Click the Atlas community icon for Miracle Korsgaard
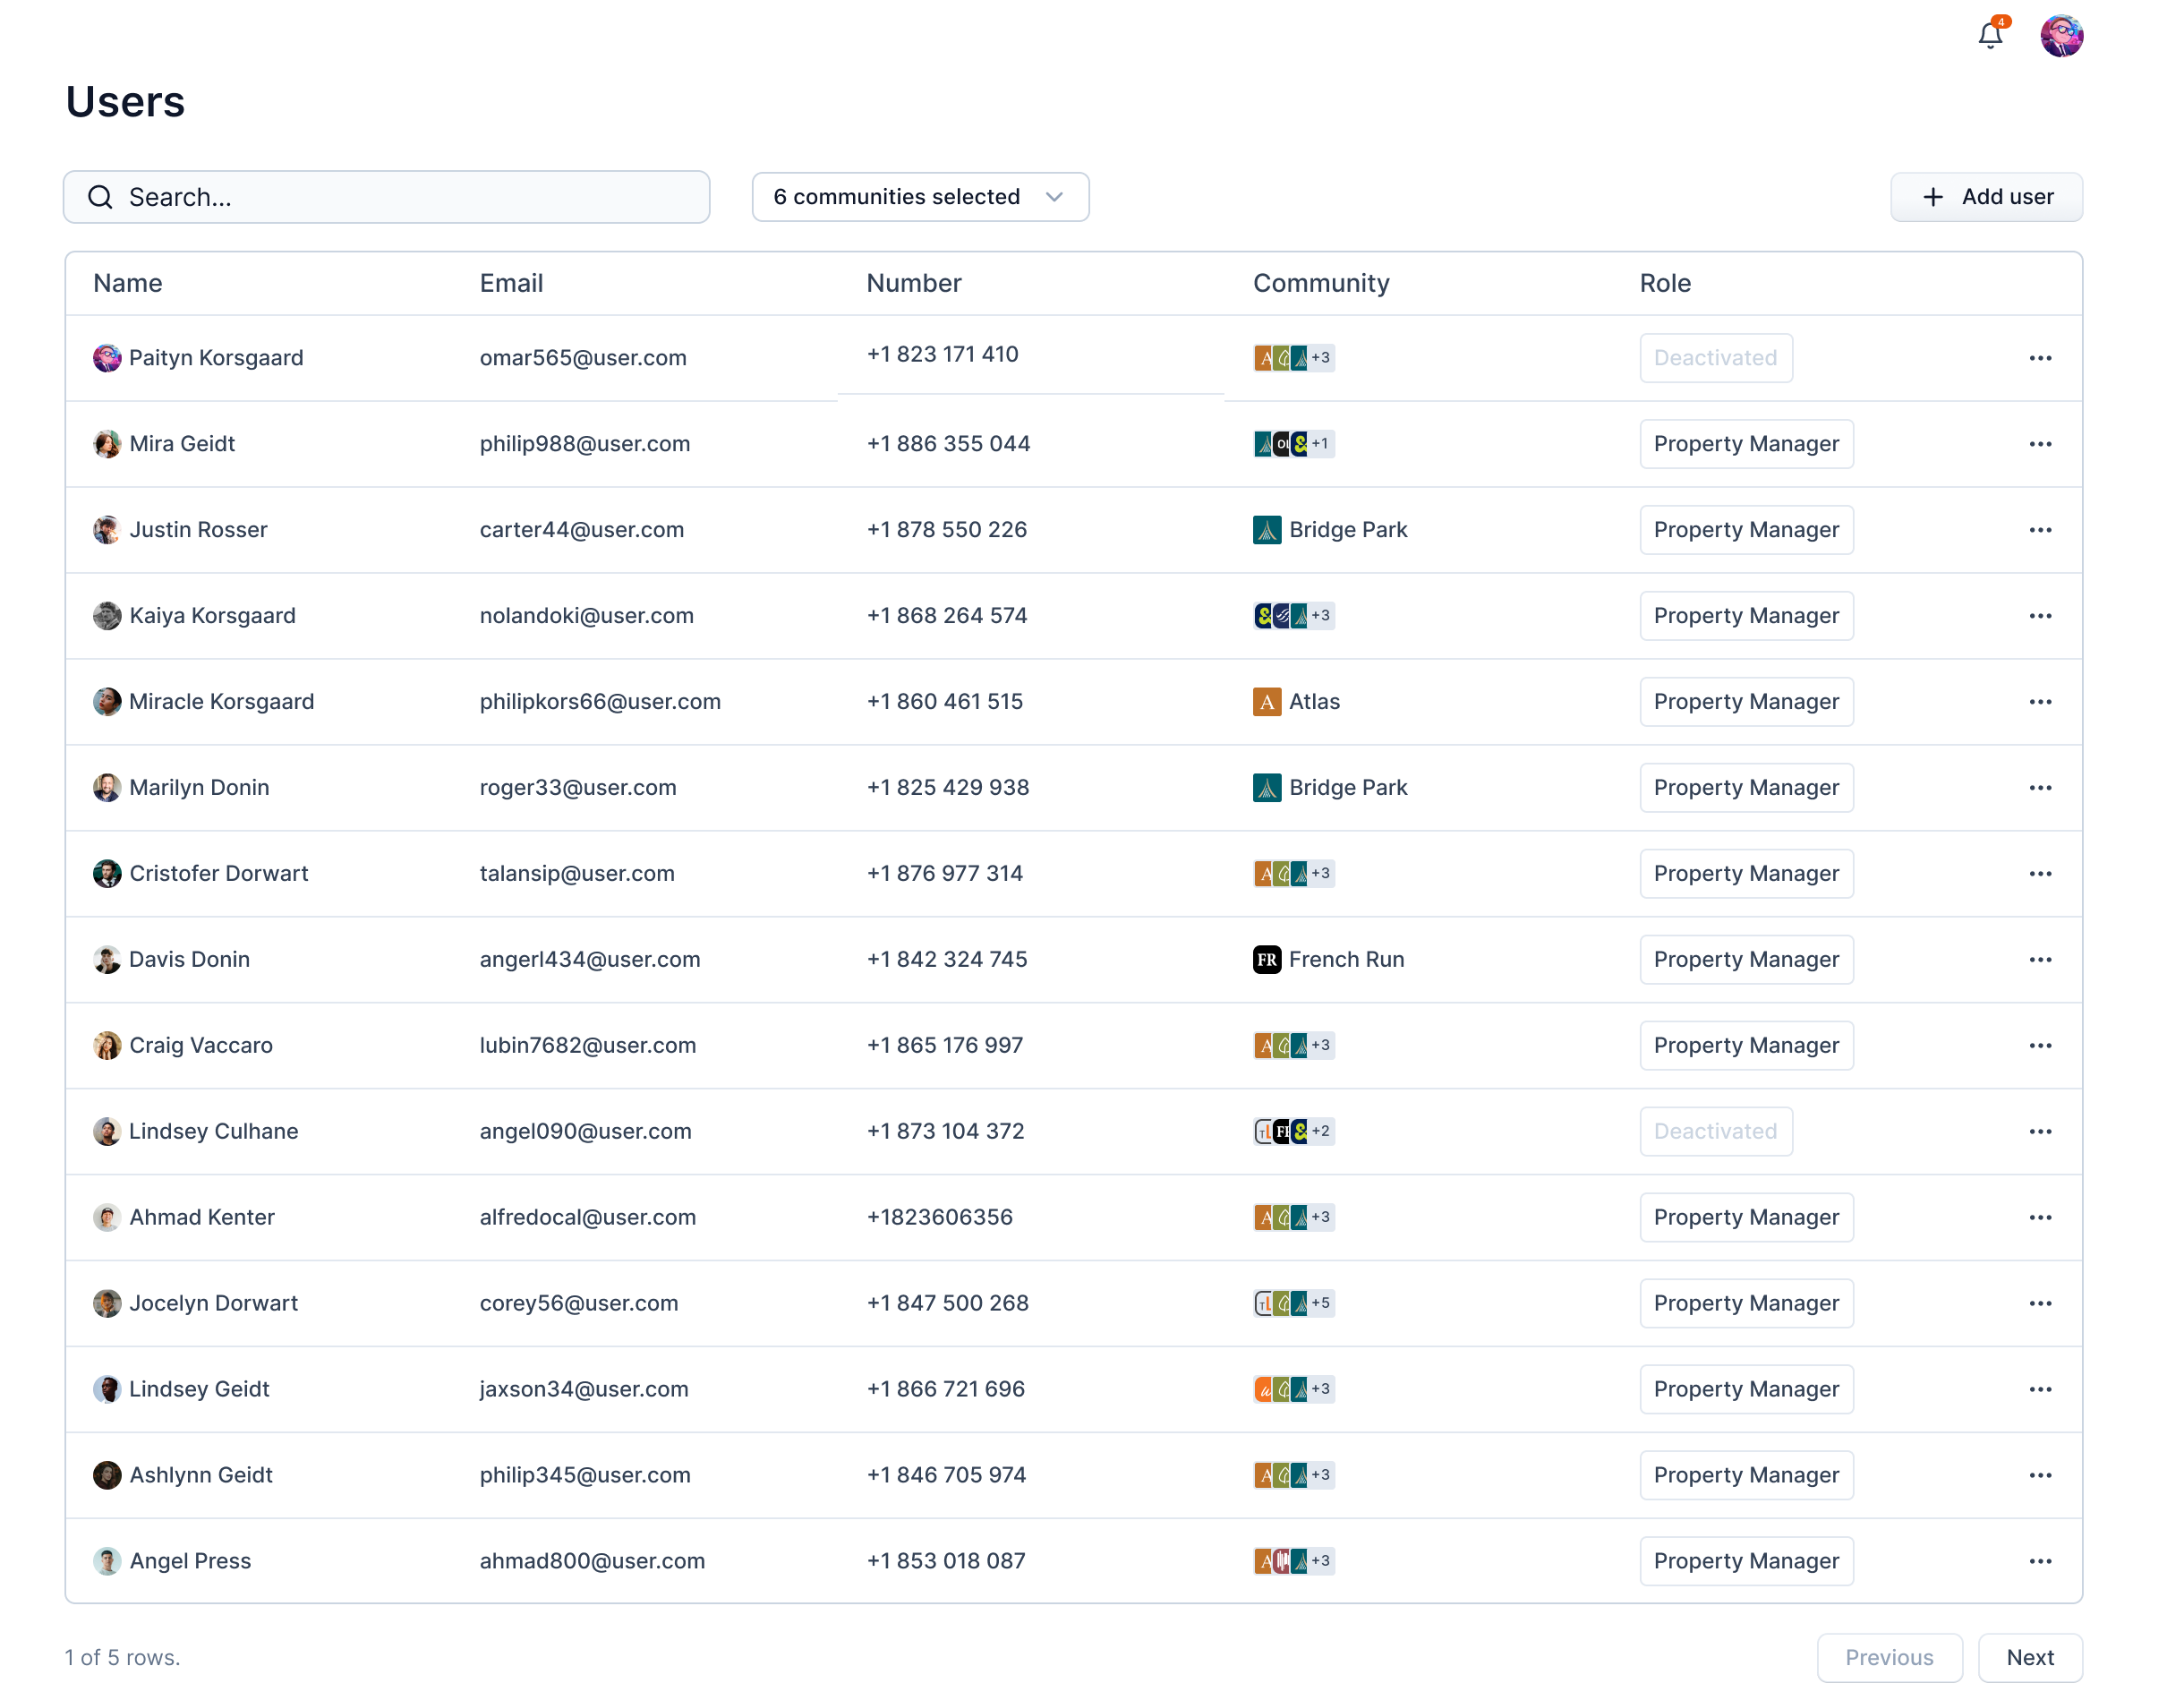 (1267, 702)
